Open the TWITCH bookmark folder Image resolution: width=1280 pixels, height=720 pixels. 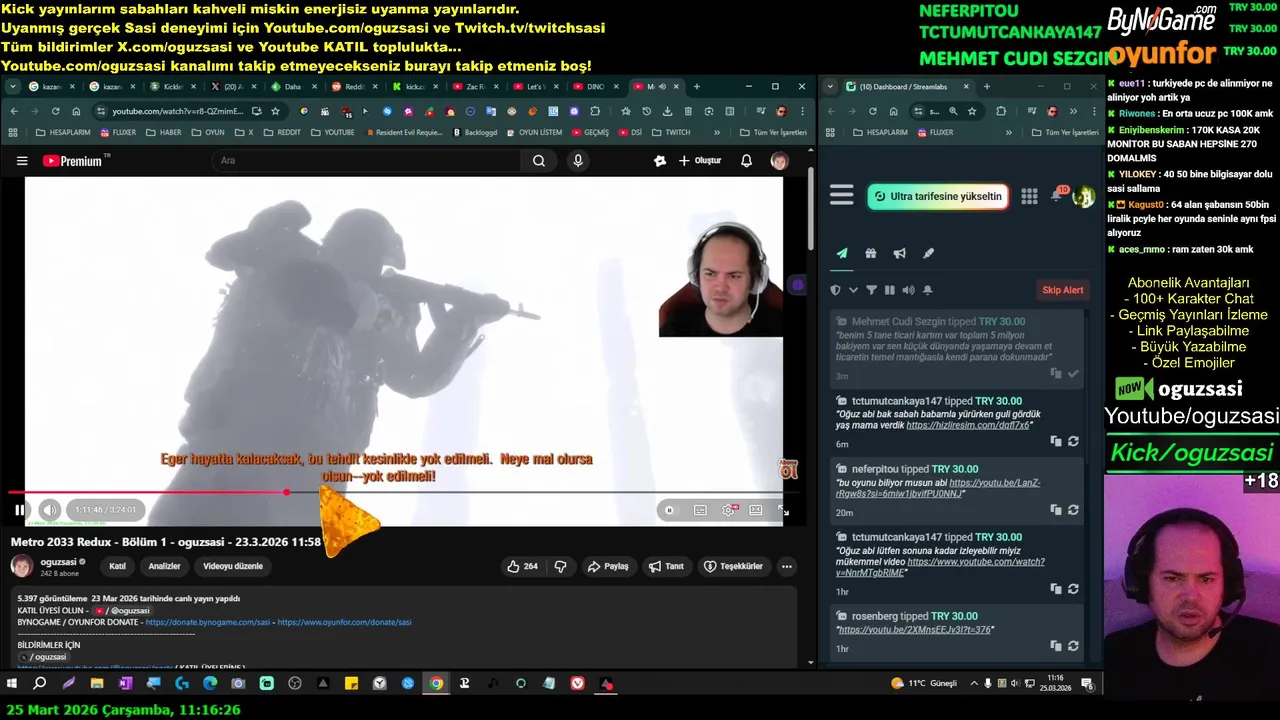pyautogui.click(x=671, y=132)
